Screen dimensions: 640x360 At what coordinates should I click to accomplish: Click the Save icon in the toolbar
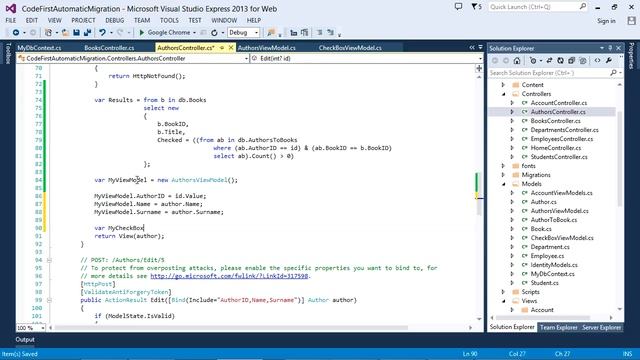coord(76,32)
